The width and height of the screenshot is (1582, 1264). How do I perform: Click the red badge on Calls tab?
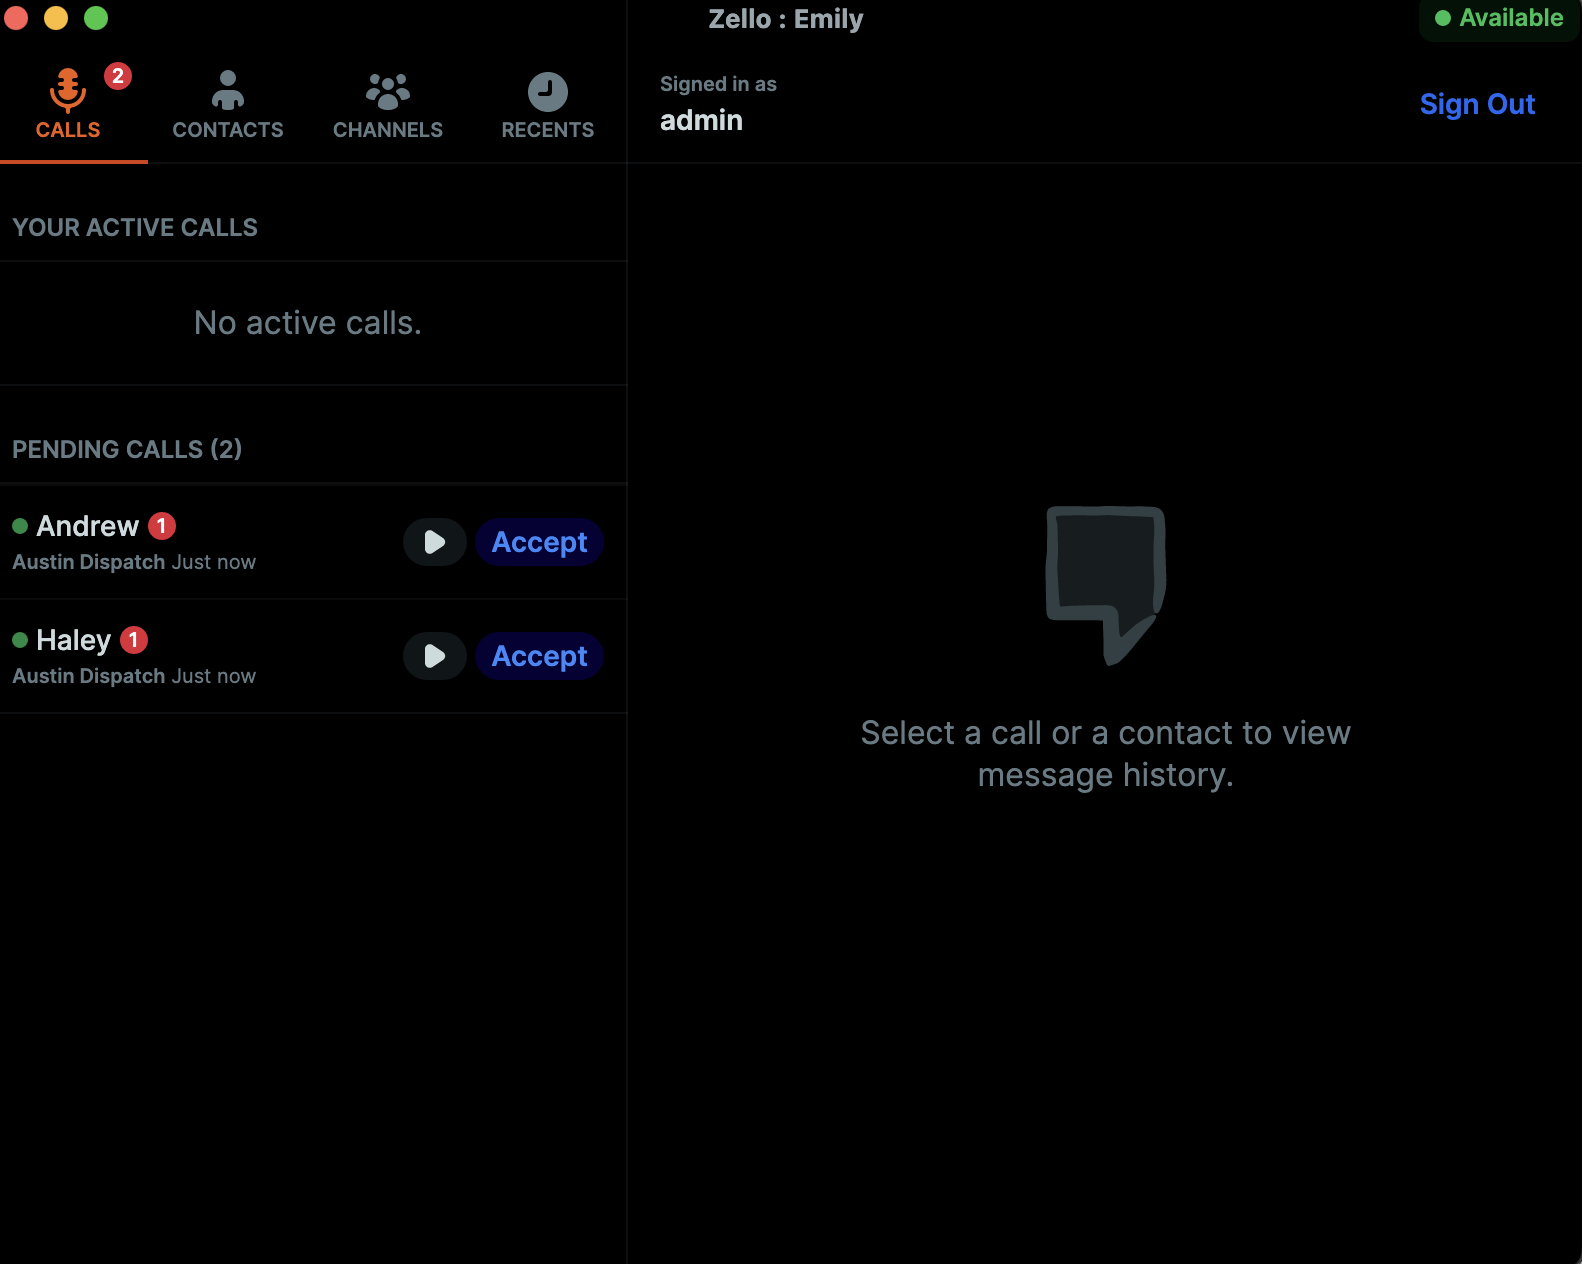pyautogui.click(x=118, y=76)
